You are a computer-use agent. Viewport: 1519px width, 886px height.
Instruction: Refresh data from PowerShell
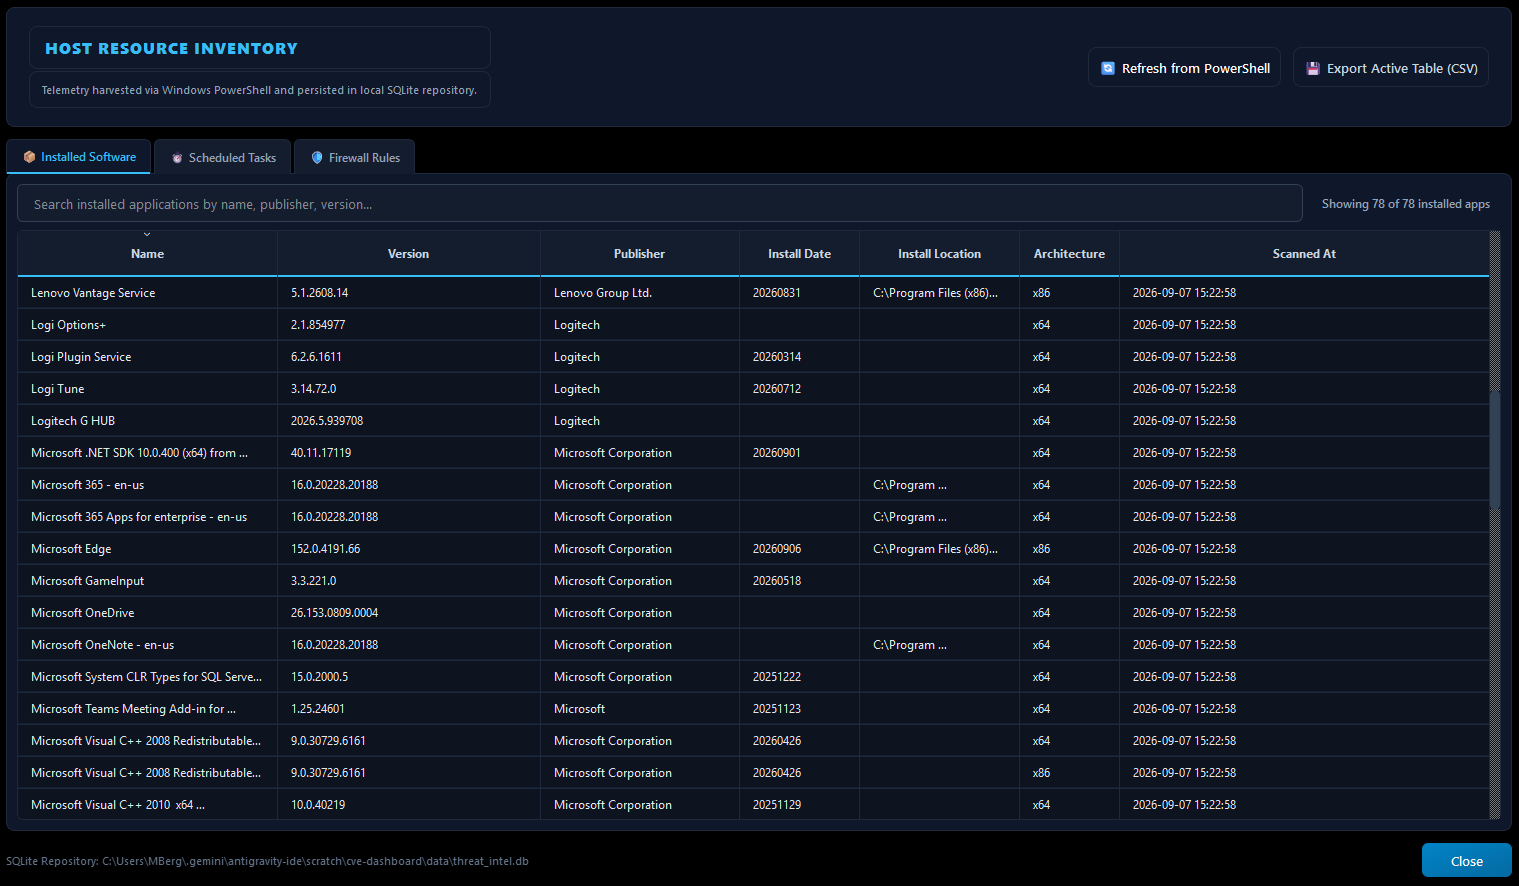coord(1184,68)
